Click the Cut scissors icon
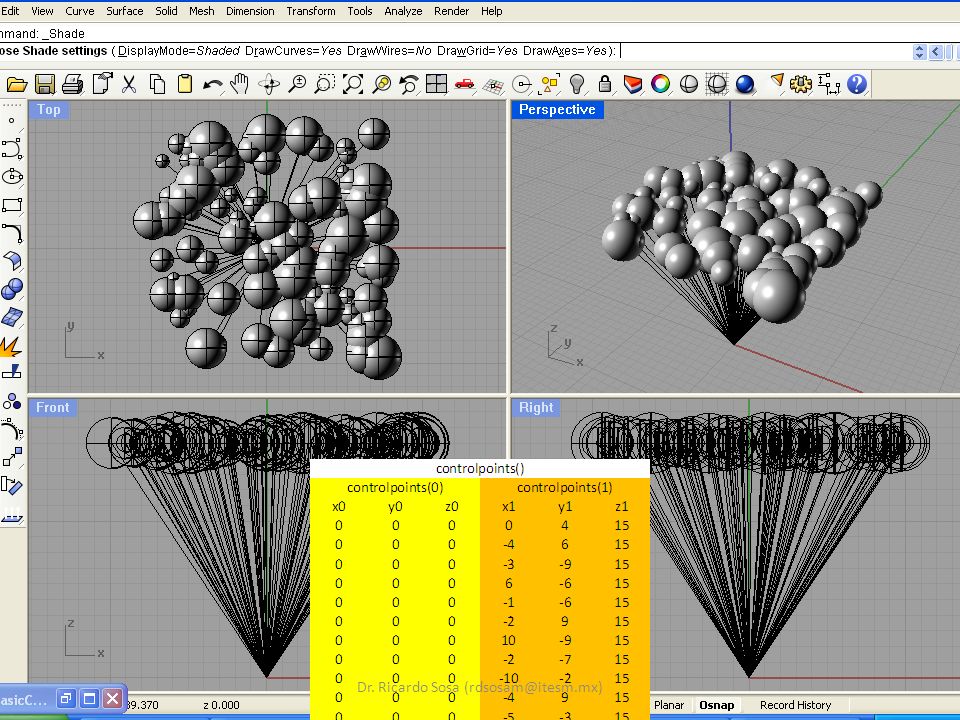This screenshot has width=960, height=720. (129, 84)
